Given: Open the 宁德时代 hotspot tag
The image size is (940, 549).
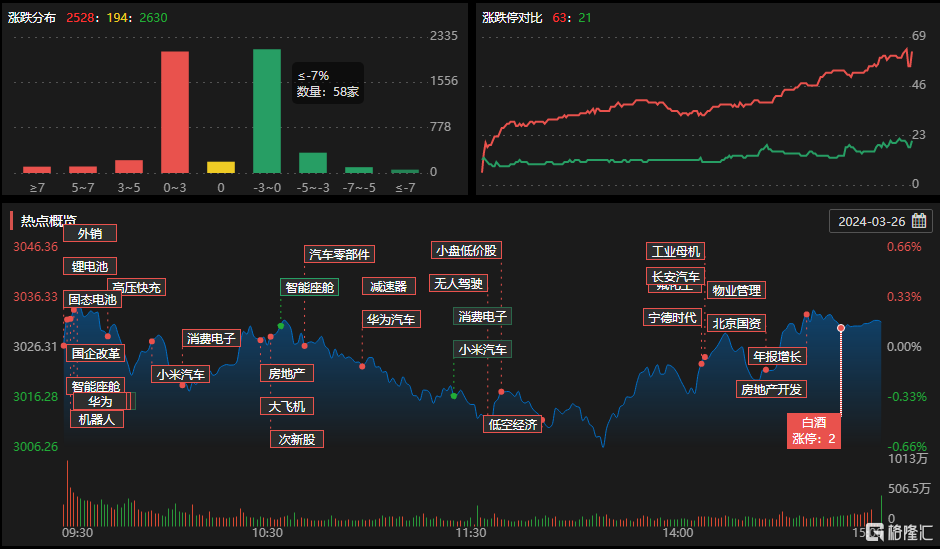Looking at the screenshot, I should coord(672,317).
